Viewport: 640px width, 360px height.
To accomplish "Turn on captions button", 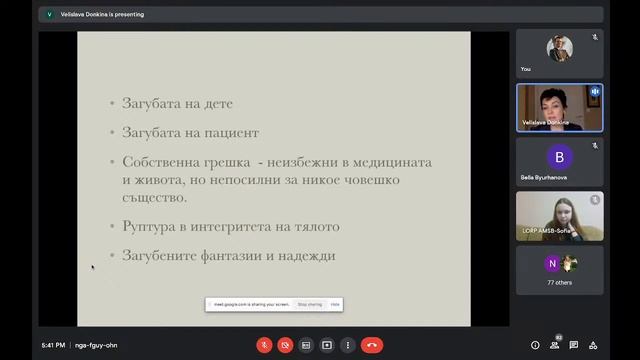I will tap(306, 345).
